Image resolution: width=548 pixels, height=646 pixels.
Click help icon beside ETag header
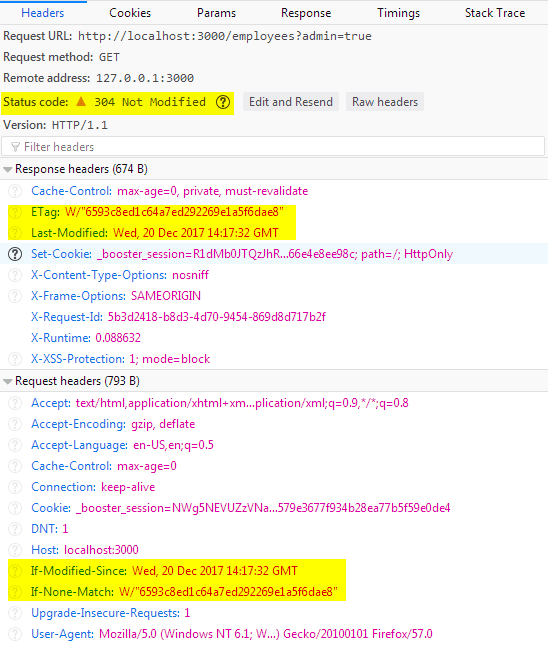(x=15, y=212)
